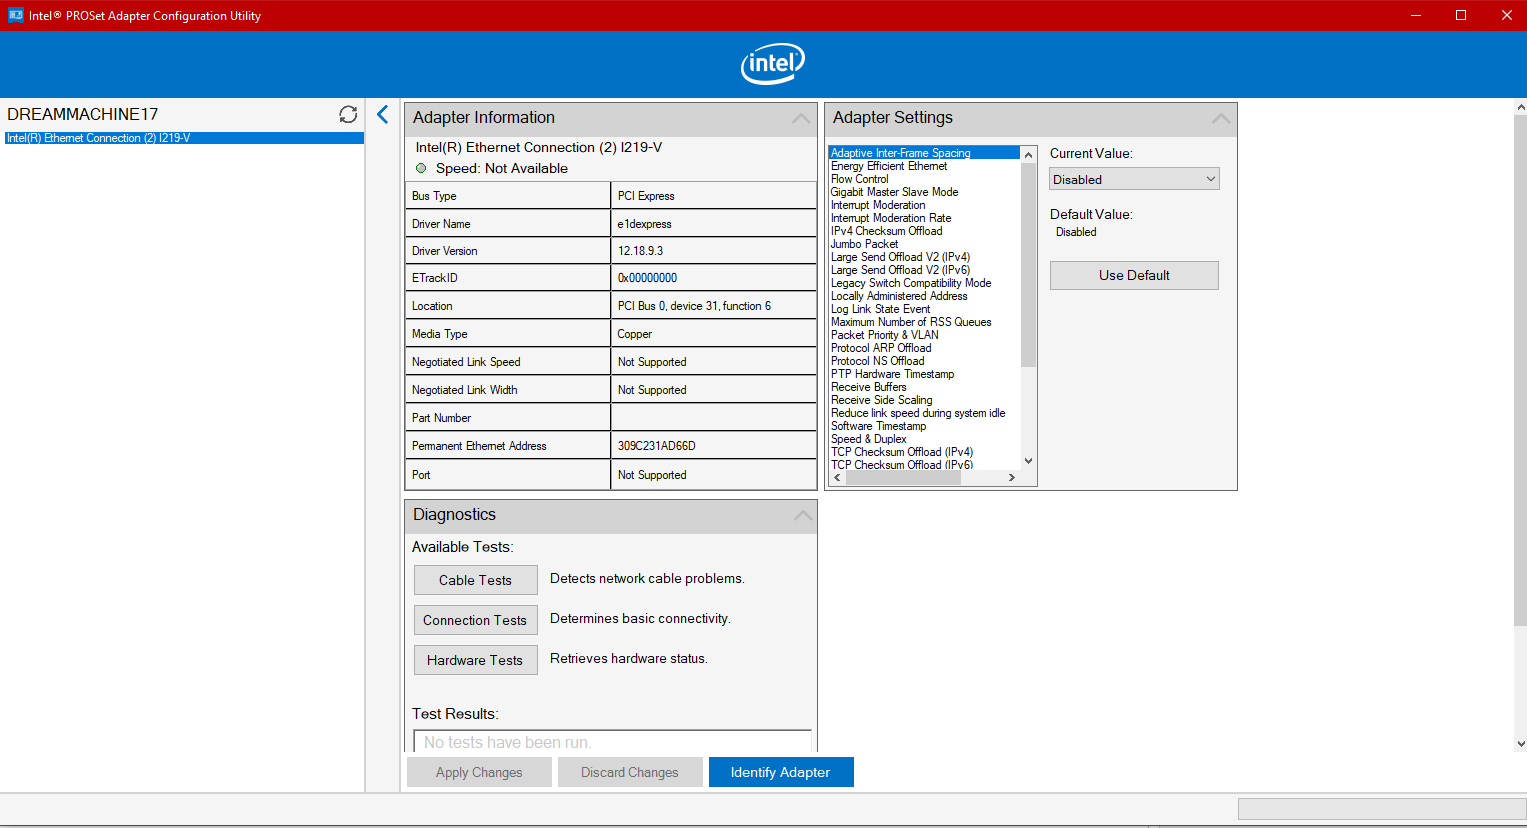Click the Intel logo in header
Viewport: 1527px width, 828px height.
point(772,64)
